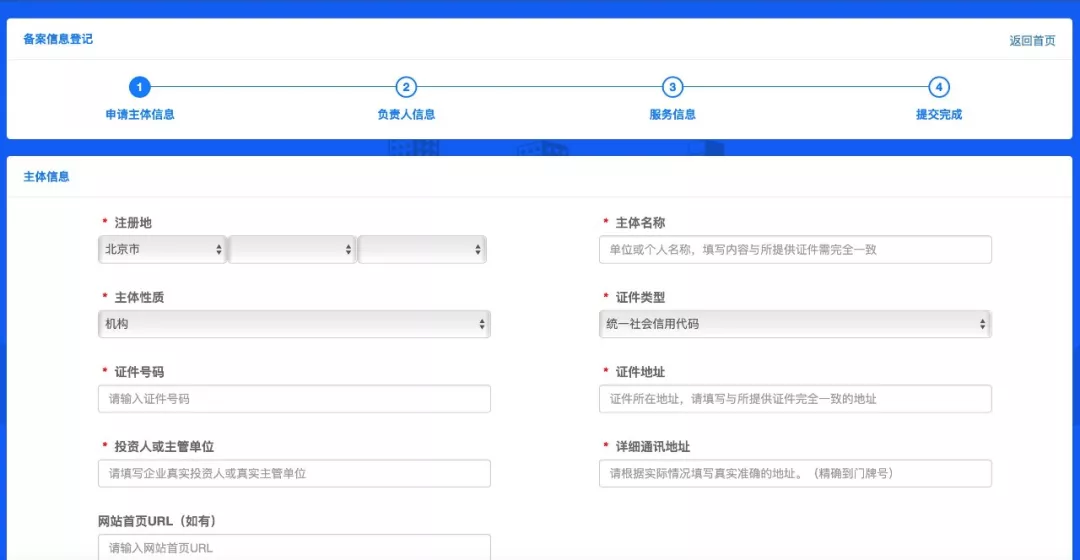This screenshot has height=560, width=1080.
Task: Focus the 证件号码 input field
Action: 294,399
